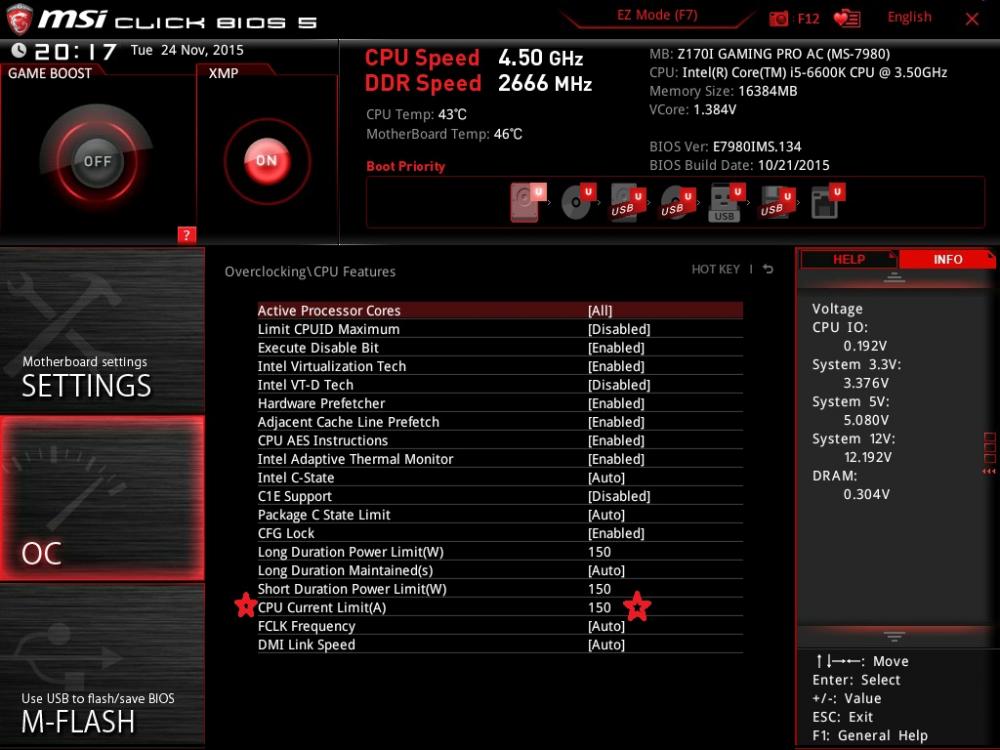Select Intel Adaptive Thermal Monitor row

(500, 459)
